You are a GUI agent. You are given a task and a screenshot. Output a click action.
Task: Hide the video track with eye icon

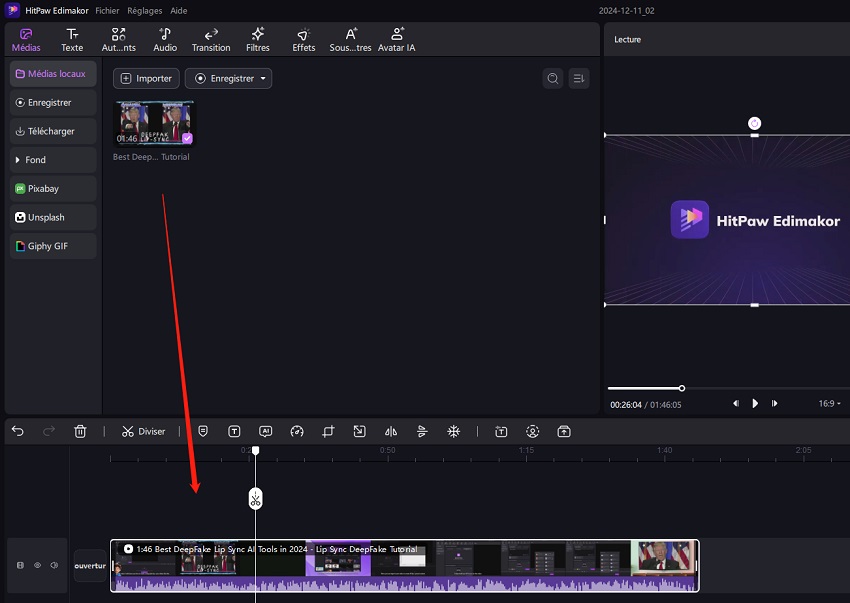(x=37, y=565)
